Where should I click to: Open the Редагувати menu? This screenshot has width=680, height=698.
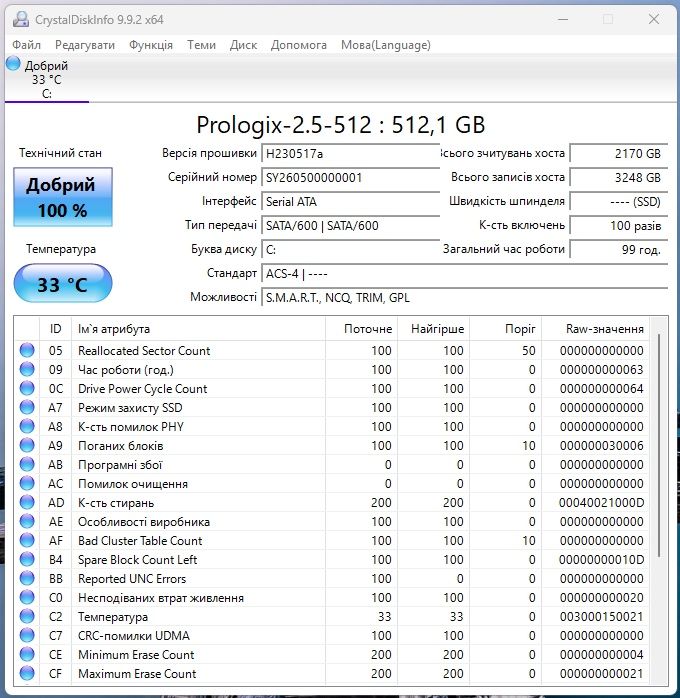(85, 45)
